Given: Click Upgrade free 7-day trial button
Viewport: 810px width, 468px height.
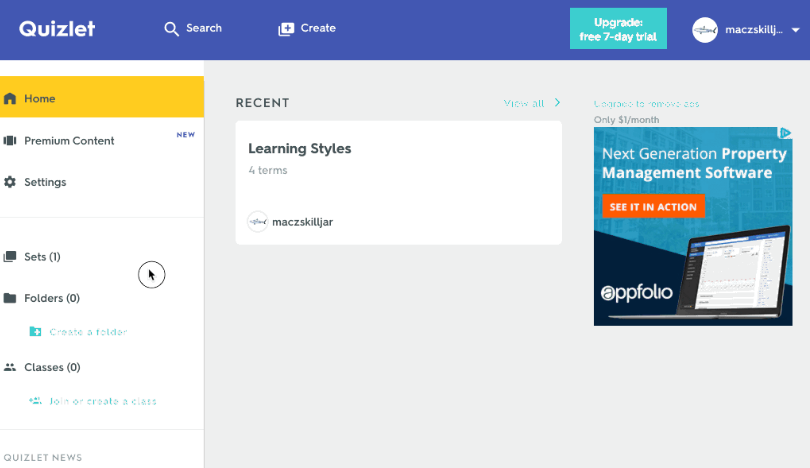Looking at the screenshot, I should [618, 29].
